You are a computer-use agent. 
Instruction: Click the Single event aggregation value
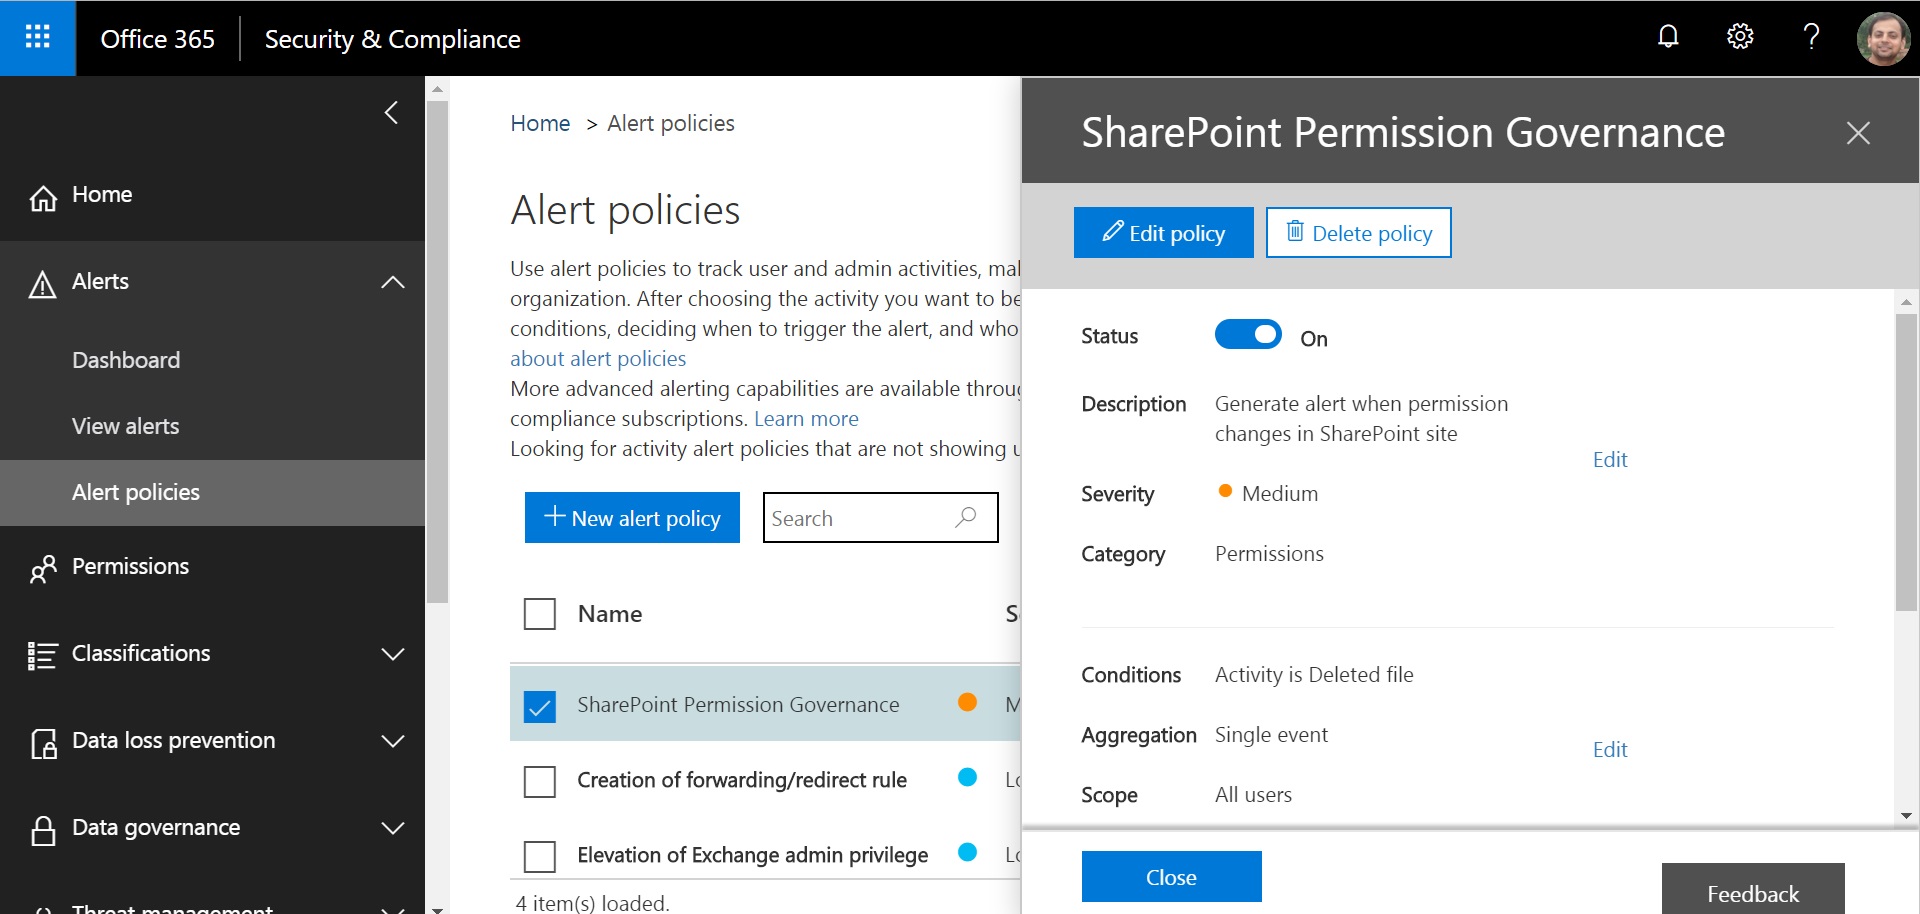(1271, 735)
